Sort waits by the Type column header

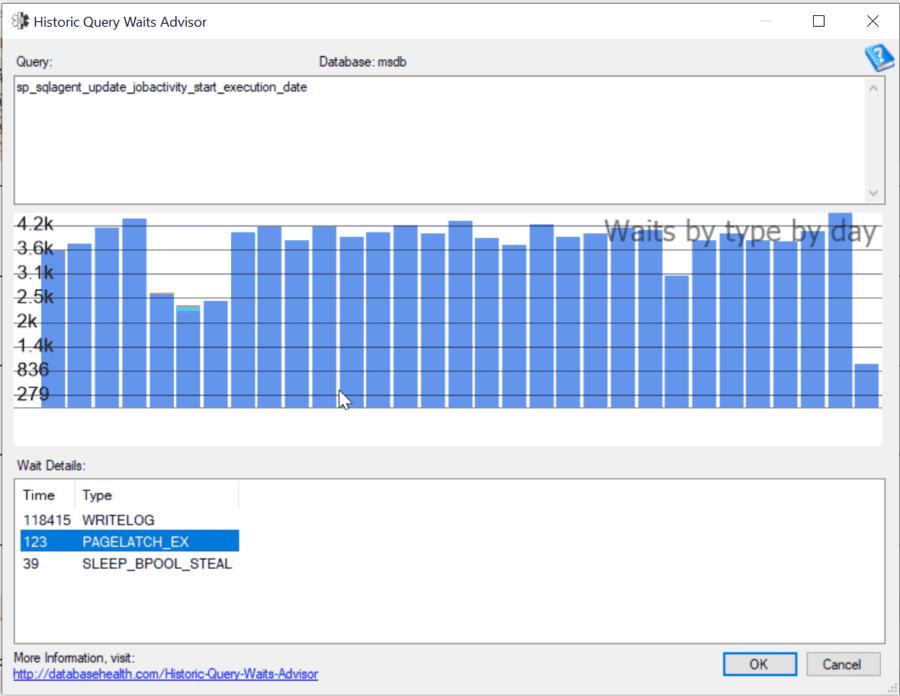tap(97, 494)
